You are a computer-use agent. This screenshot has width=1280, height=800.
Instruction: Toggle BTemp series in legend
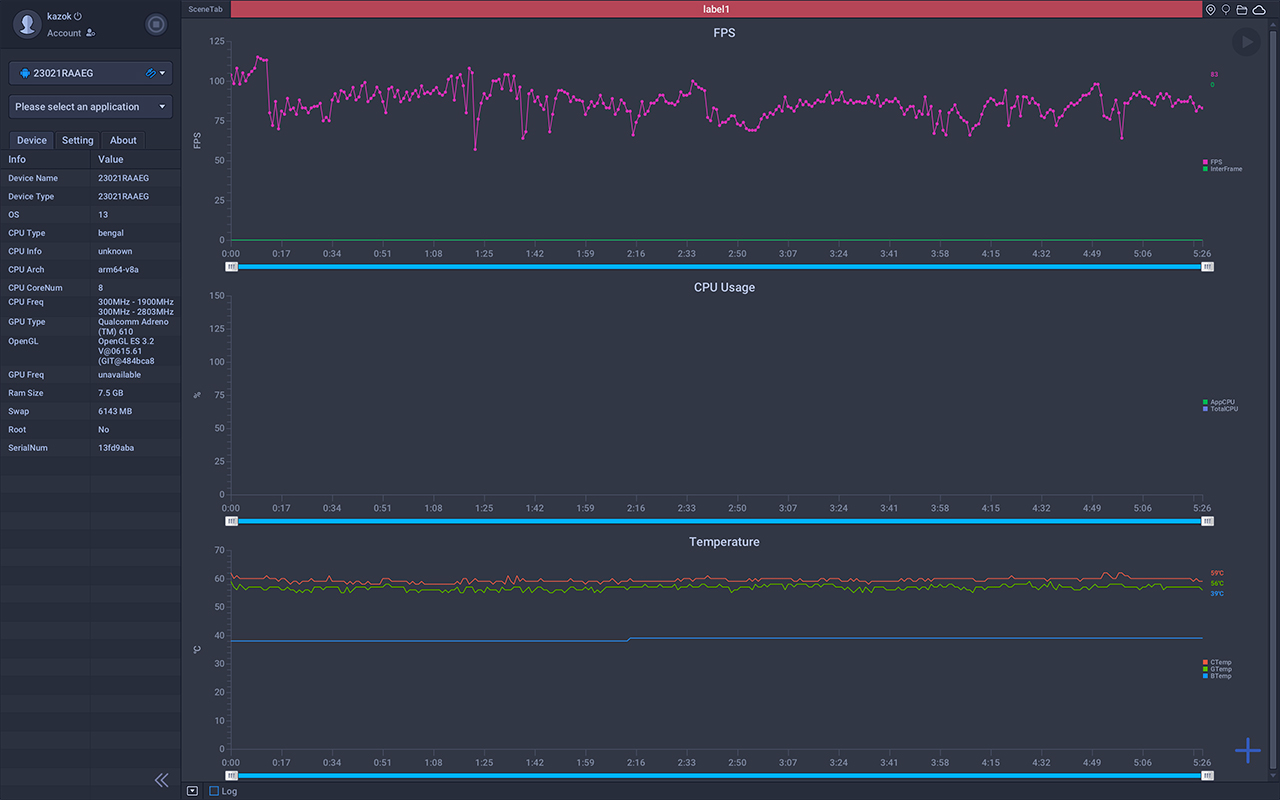(x=1217, y=676)
